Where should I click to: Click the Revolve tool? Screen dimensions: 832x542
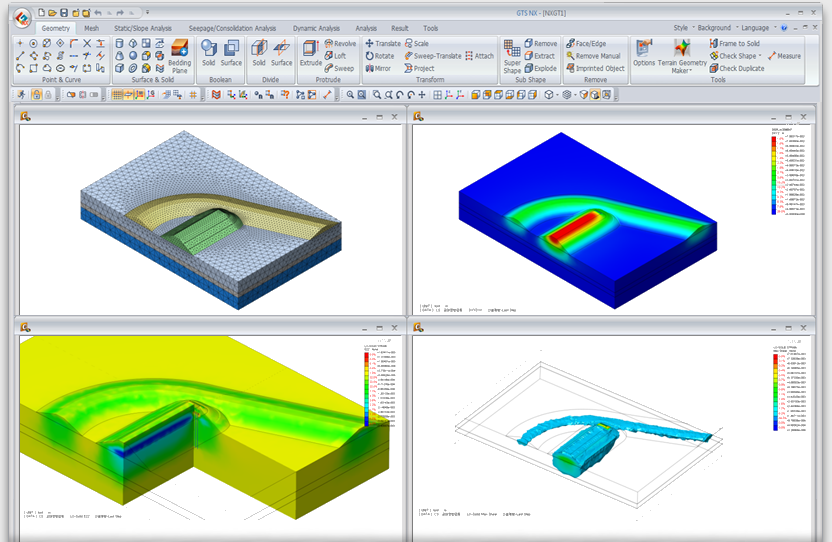[x=340, y=44]
